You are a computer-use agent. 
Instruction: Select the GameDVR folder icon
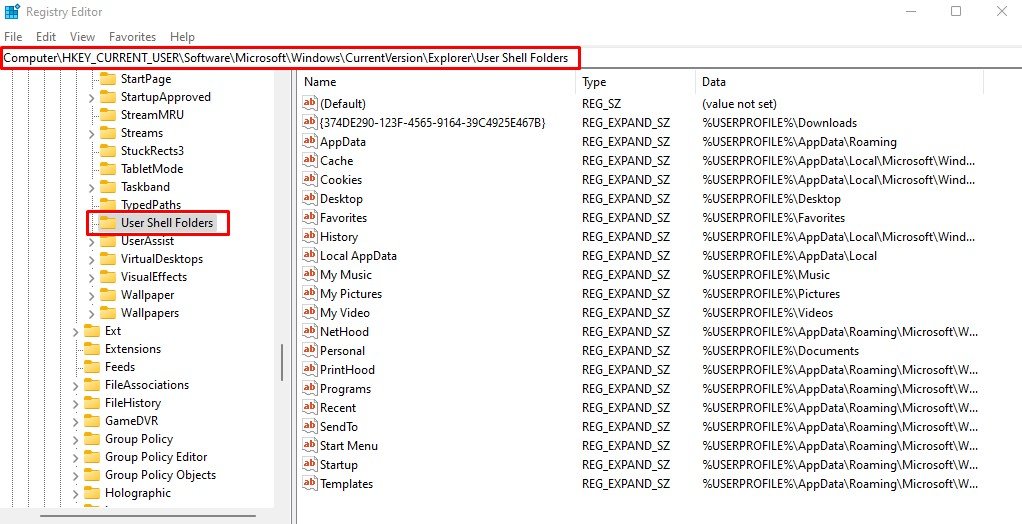[x=92, y=421]
